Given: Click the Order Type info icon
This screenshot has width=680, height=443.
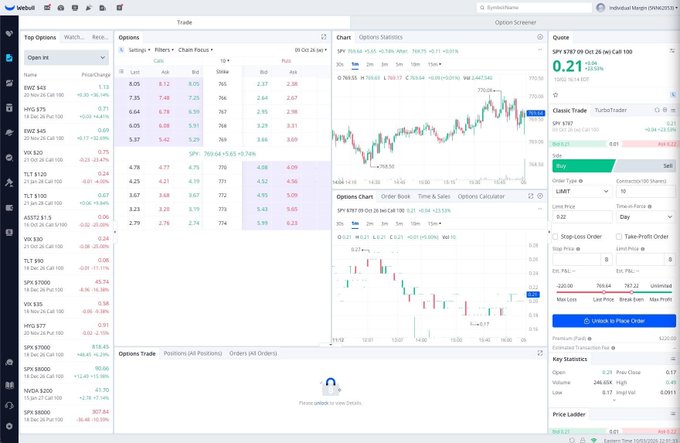Looking at the screenshot, I should click(581, 181).
